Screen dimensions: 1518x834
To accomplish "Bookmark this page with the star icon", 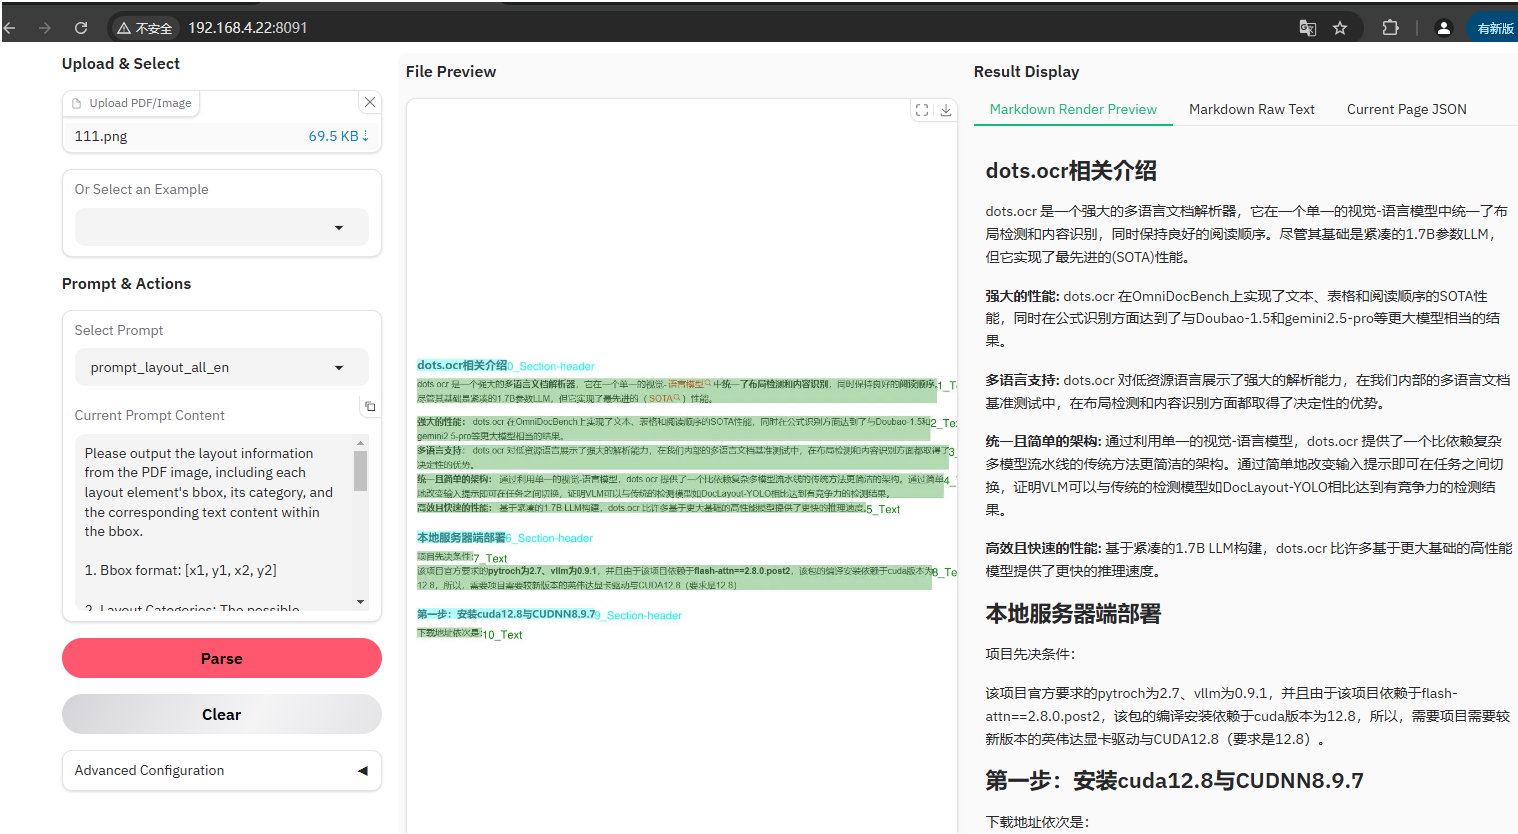I will click(x=1340, y=27).
